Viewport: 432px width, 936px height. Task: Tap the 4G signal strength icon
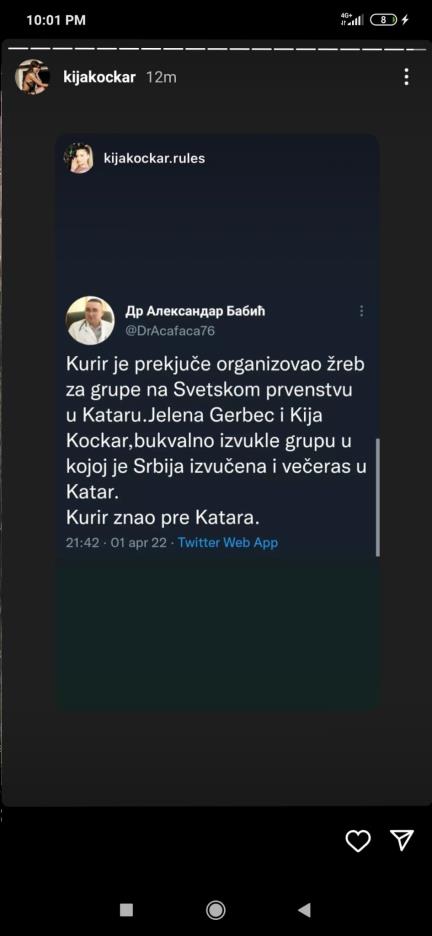352,19
